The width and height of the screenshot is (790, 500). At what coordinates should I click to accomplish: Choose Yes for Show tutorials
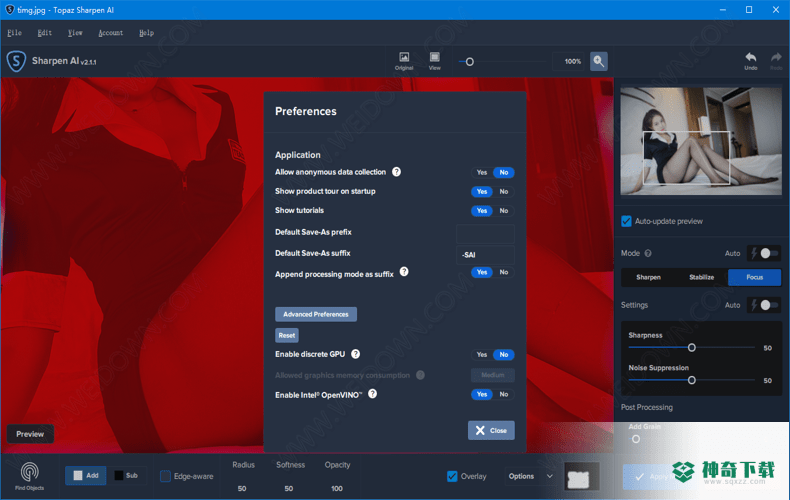click(482, 211)
